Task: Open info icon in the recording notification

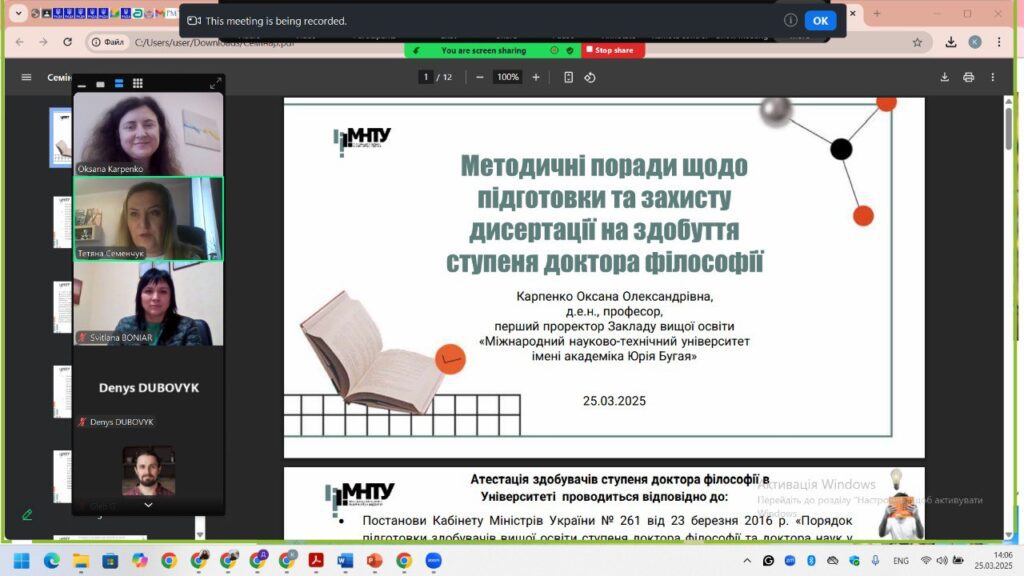Action: click(790, 21)
